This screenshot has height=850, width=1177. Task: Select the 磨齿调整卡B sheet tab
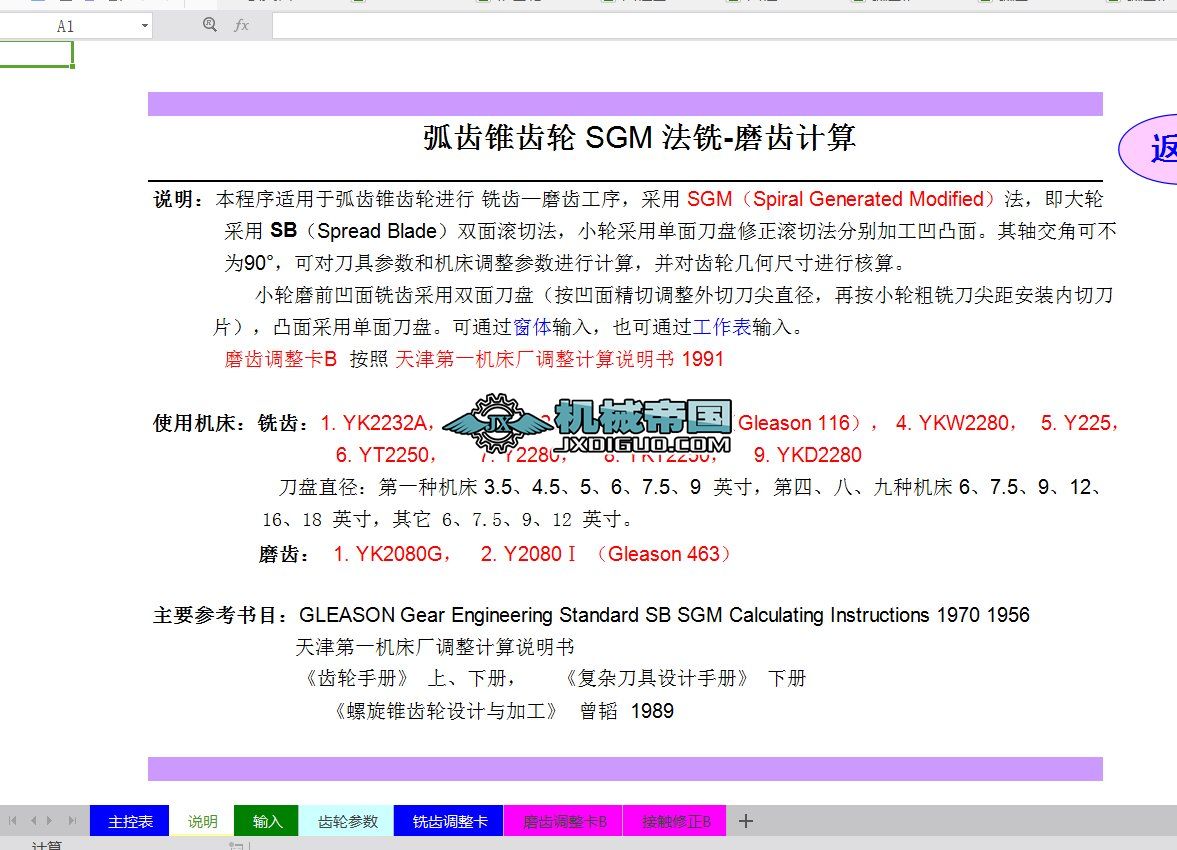(563, 820)
